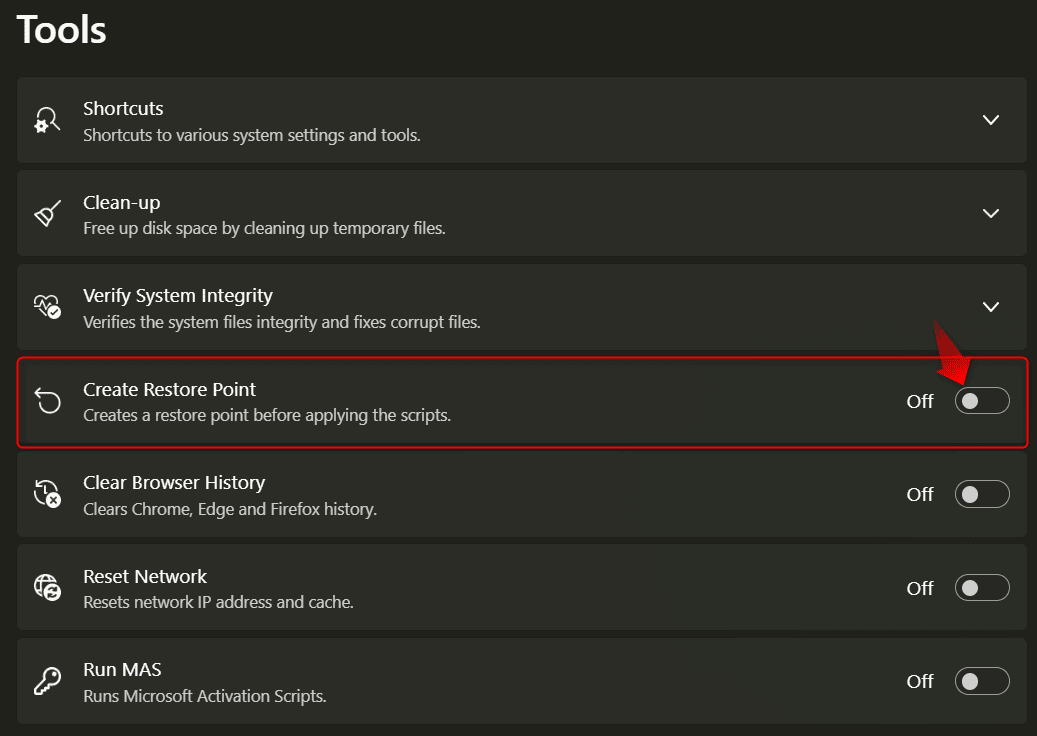Viewport: 1037px width, 736px height.
Task: Turn on Clear Browser History switch
Action: click(982, 494)
